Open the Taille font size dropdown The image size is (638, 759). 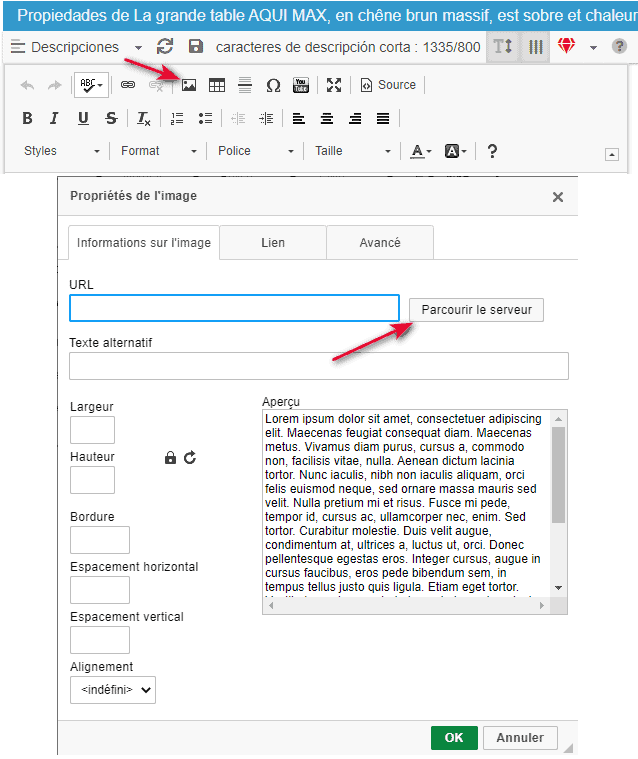[353, 151]
